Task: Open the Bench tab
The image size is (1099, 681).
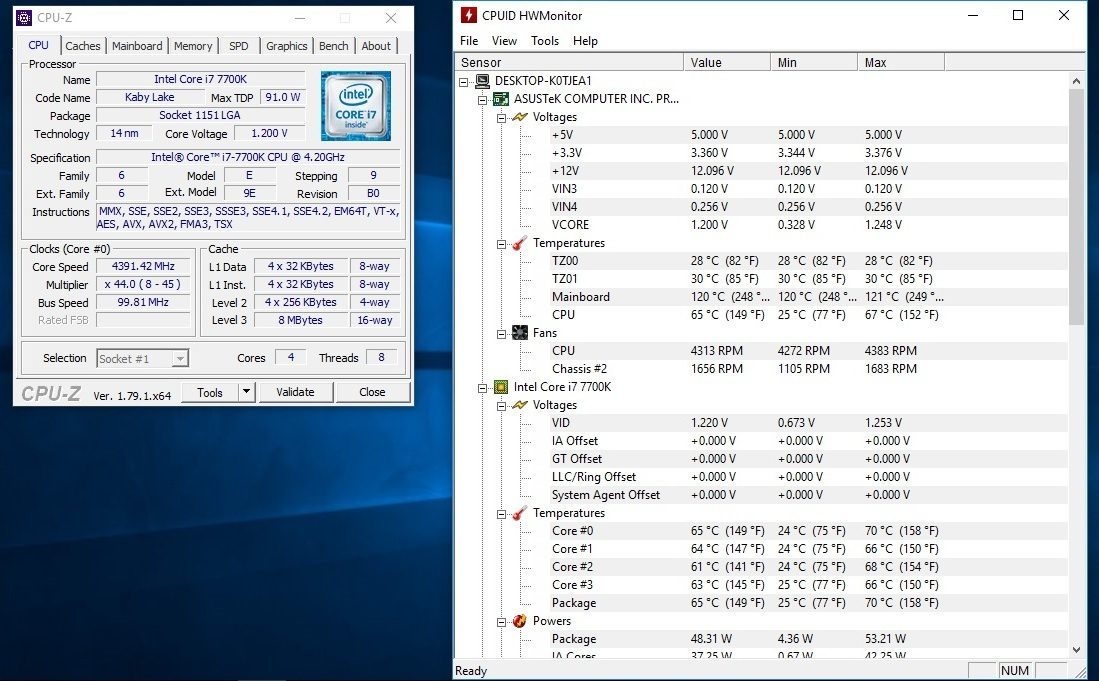Action: pos(334,46)
